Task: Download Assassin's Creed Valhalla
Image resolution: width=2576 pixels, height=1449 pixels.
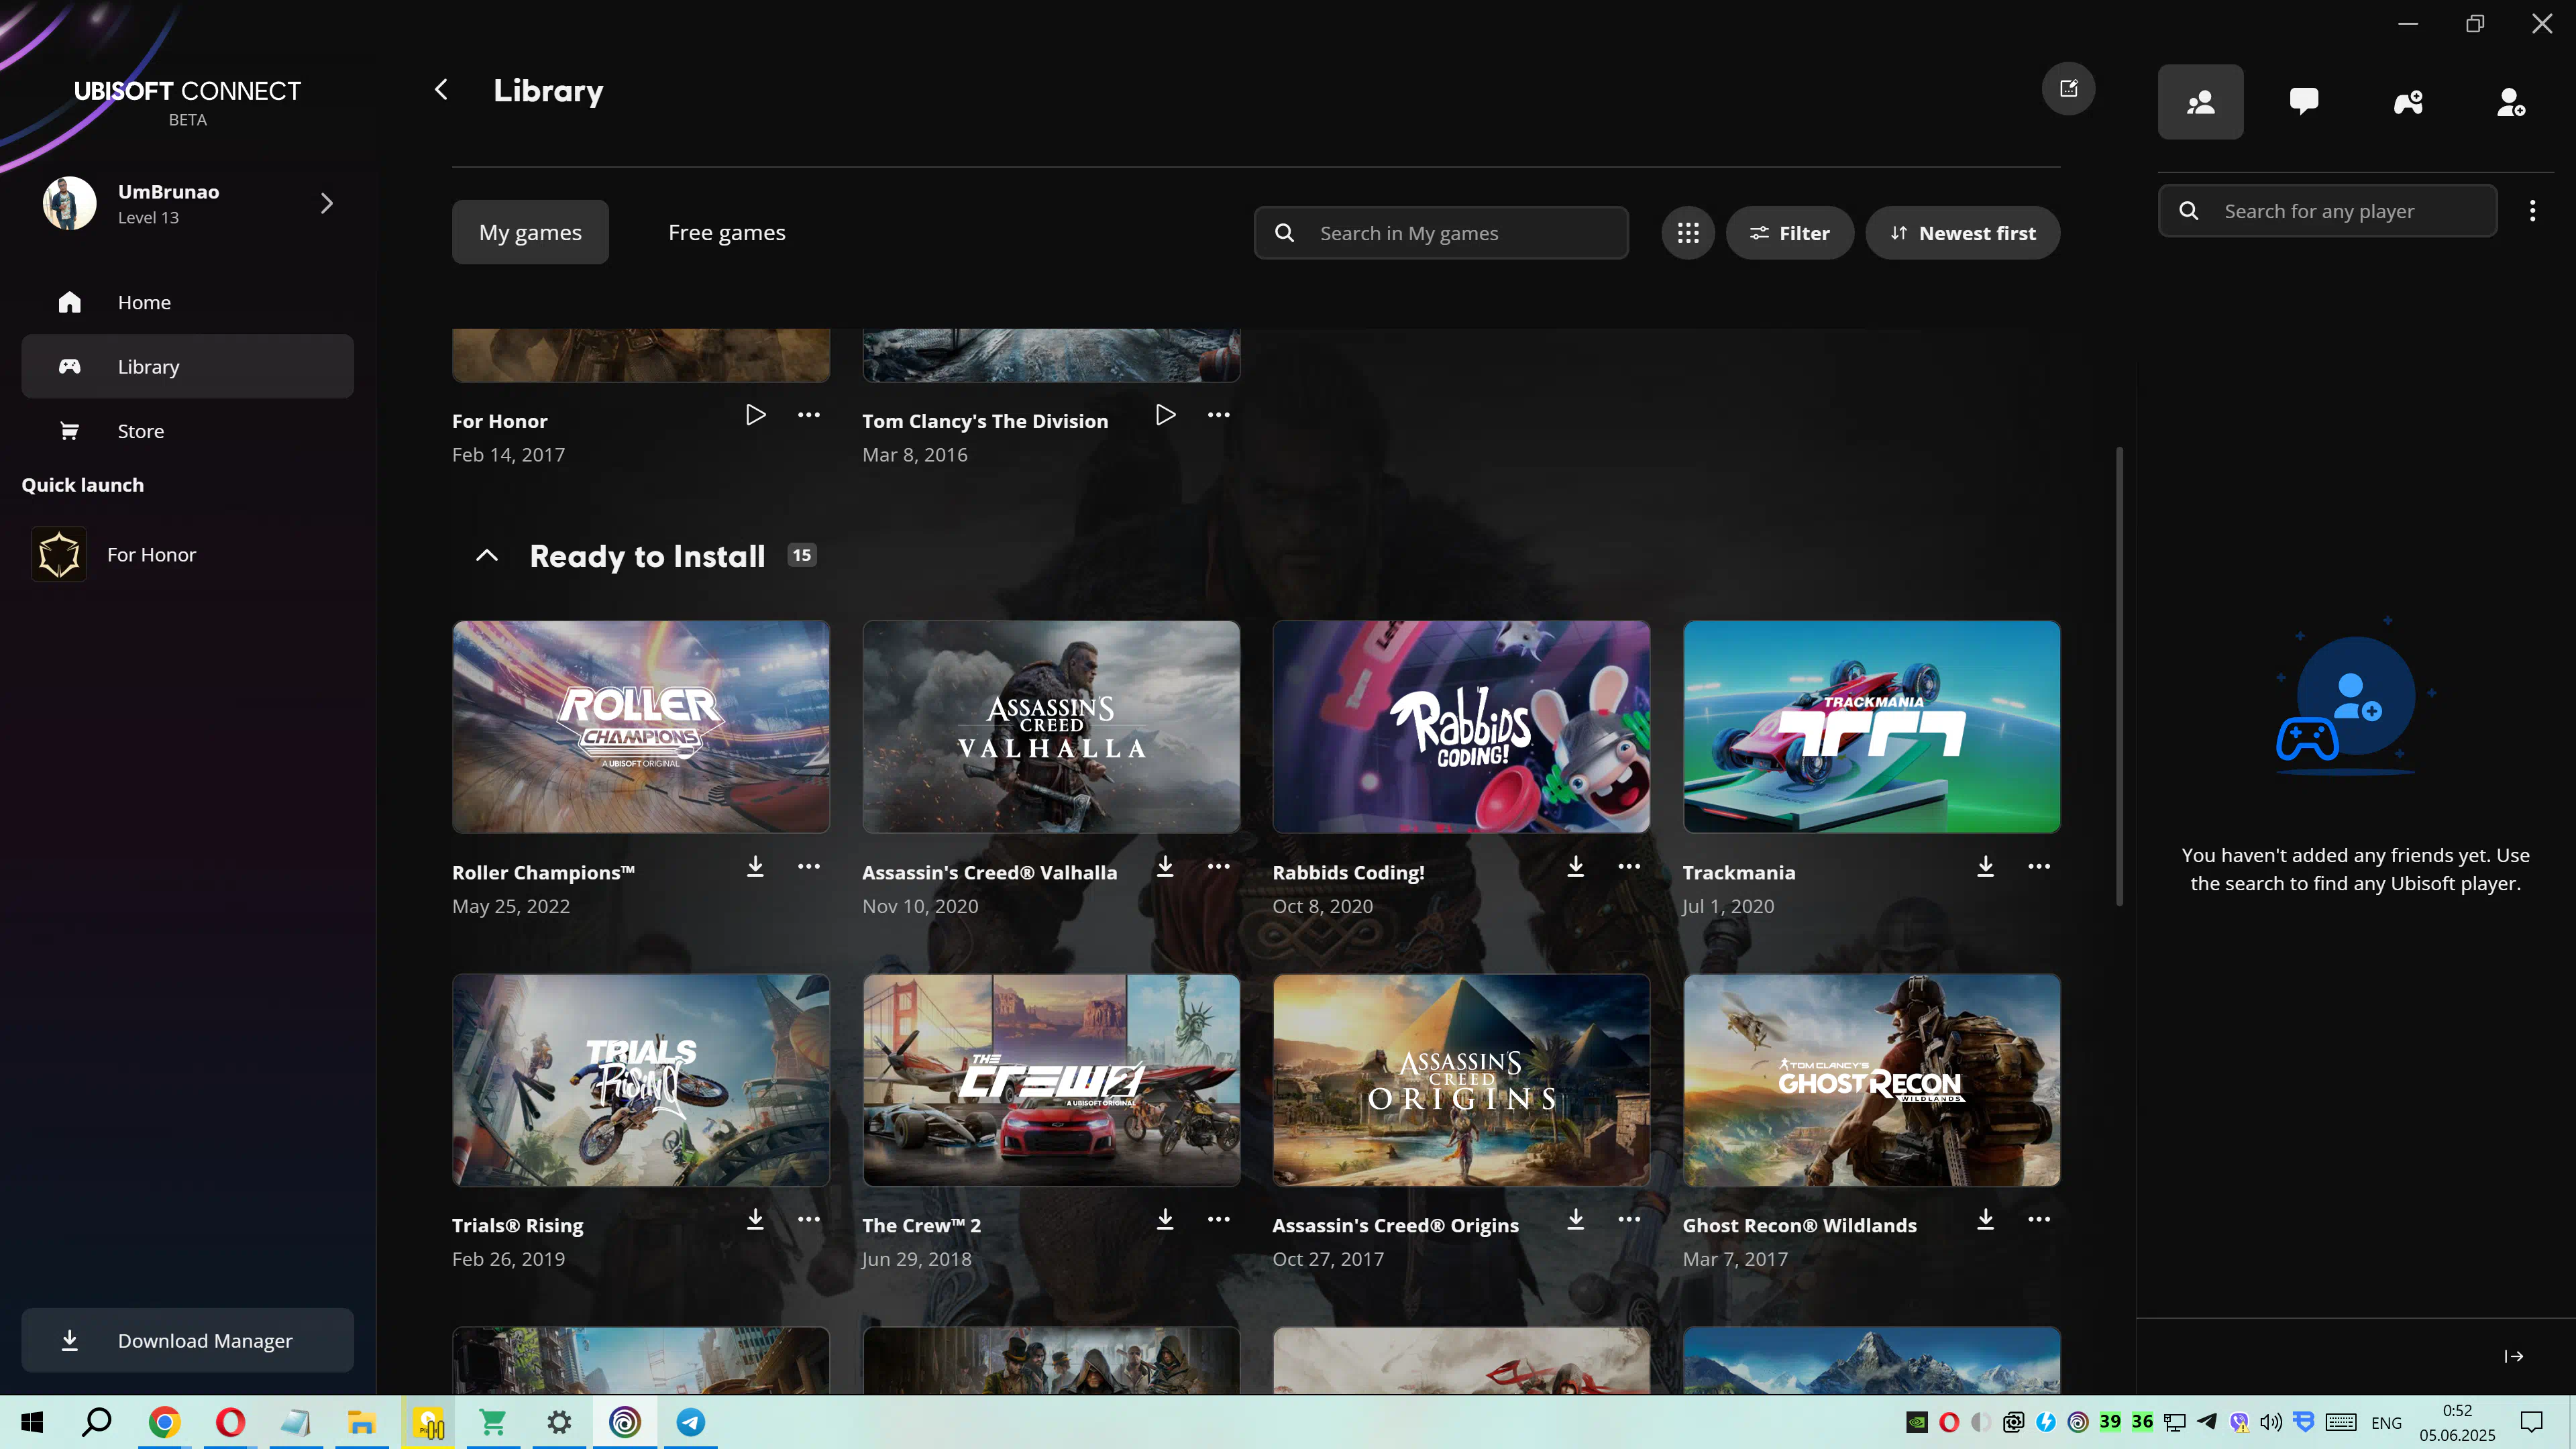Action: 1165,866
